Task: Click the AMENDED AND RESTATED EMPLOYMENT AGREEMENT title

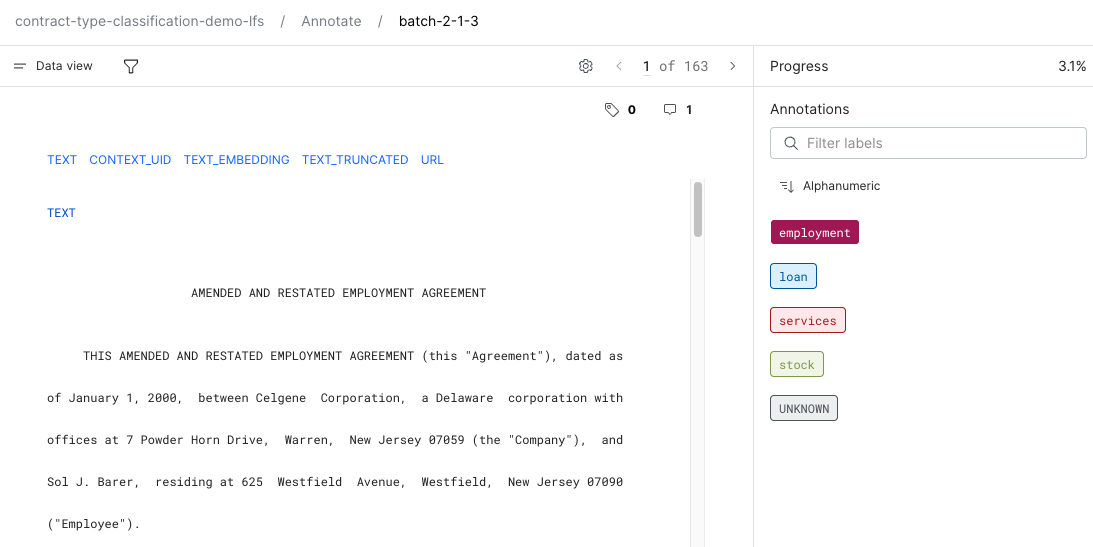Action: coord(339,293)
